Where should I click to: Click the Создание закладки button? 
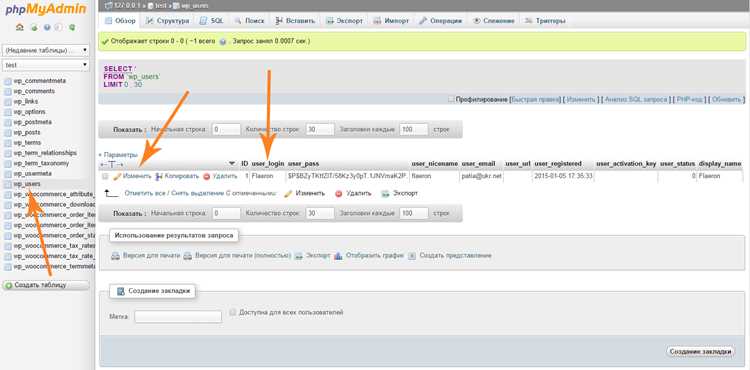pos(700,351)
